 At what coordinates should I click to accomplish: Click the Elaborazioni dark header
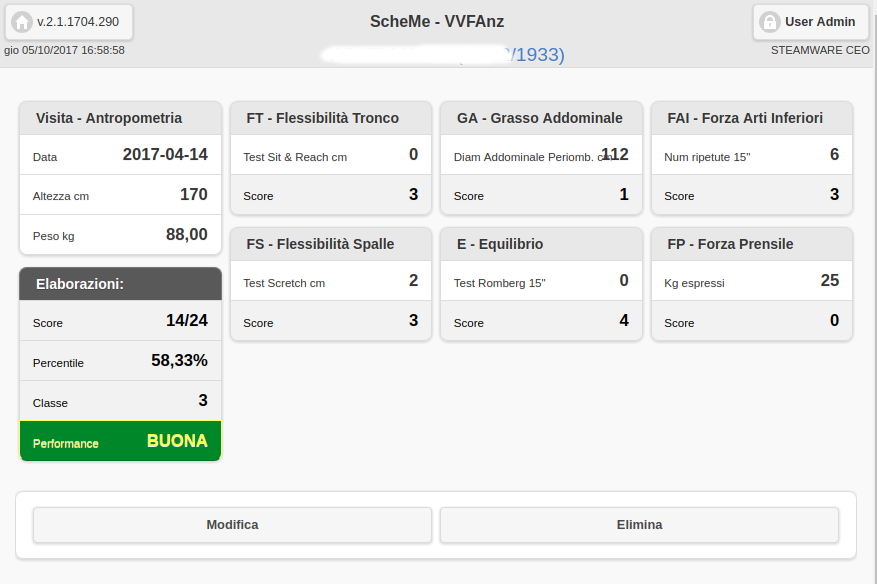(x=120, y=284)
